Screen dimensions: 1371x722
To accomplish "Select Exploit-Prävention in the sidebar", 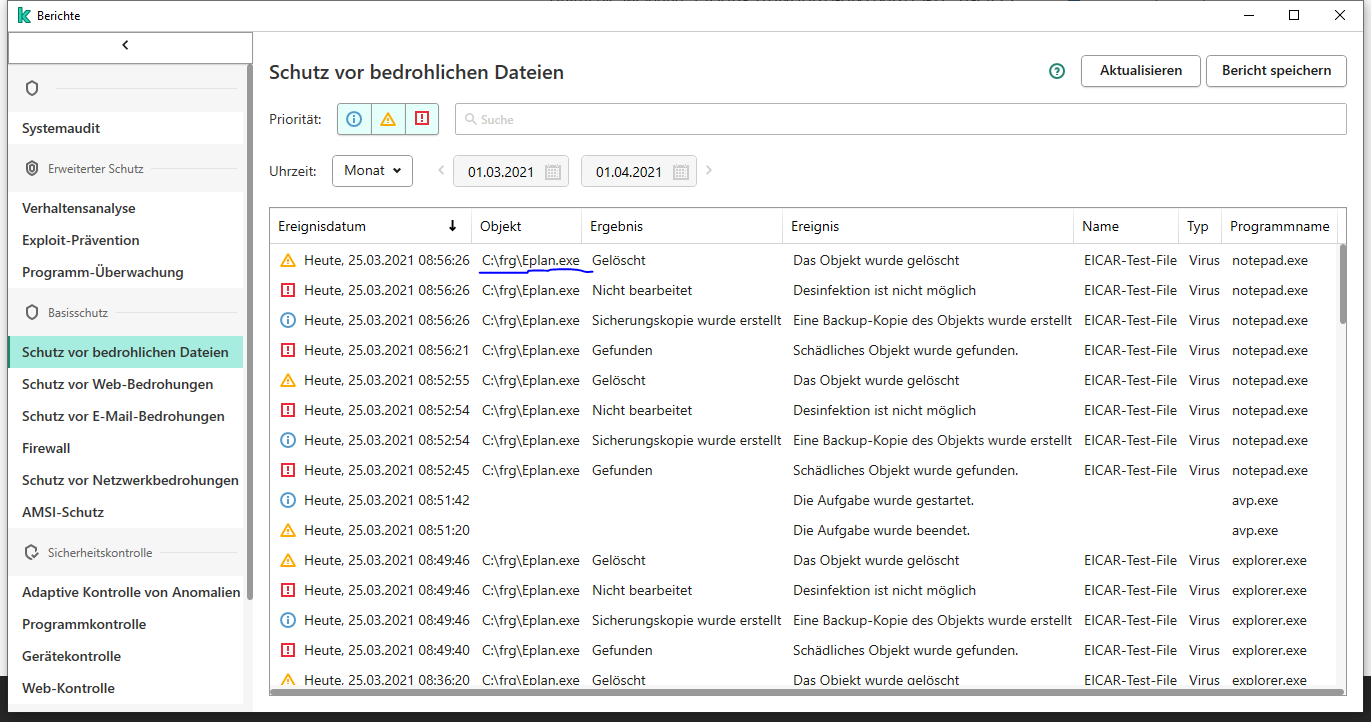I will (81, 241).
